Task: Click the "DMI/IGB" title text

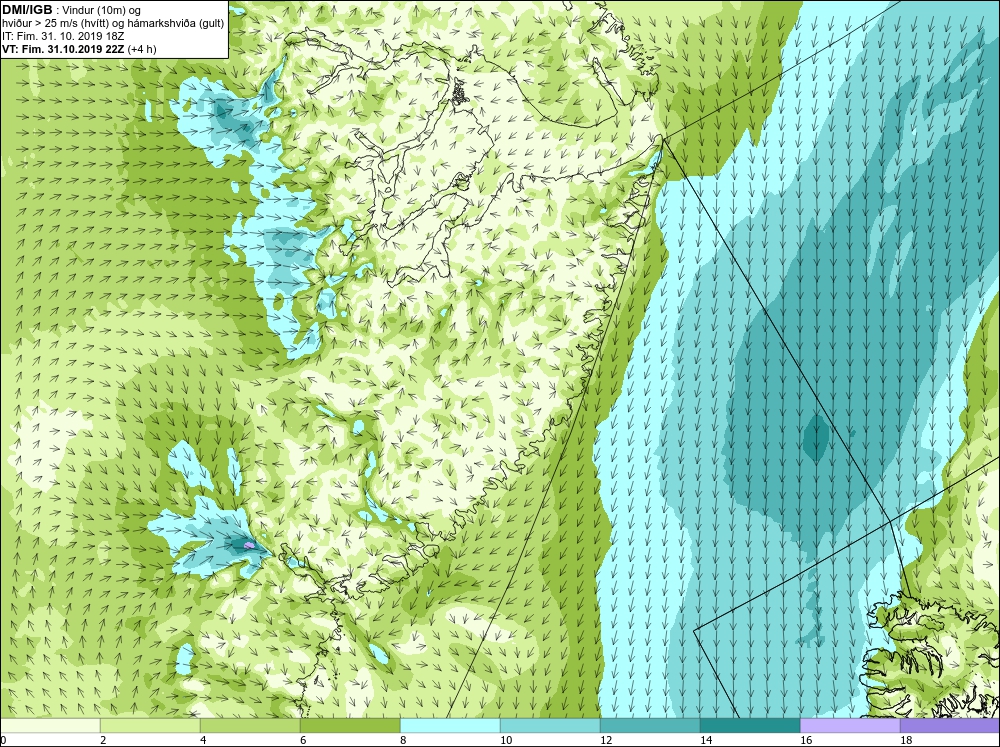Action: pos(27,10)
